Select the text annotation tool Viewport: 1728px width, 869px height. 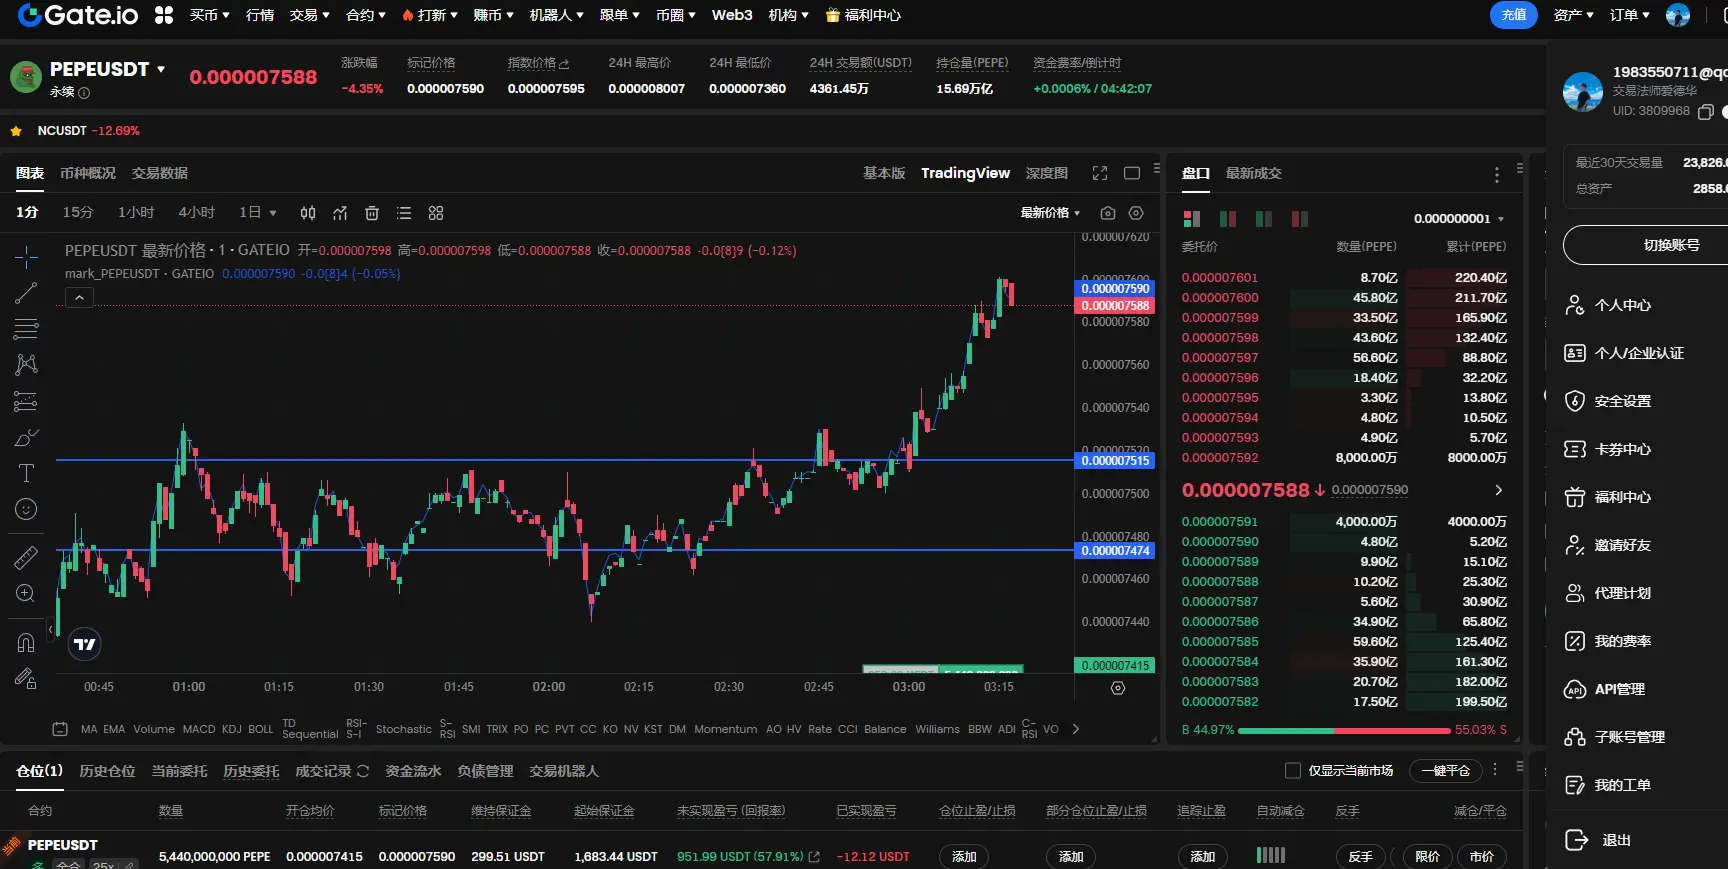click(x=26, y=473)
